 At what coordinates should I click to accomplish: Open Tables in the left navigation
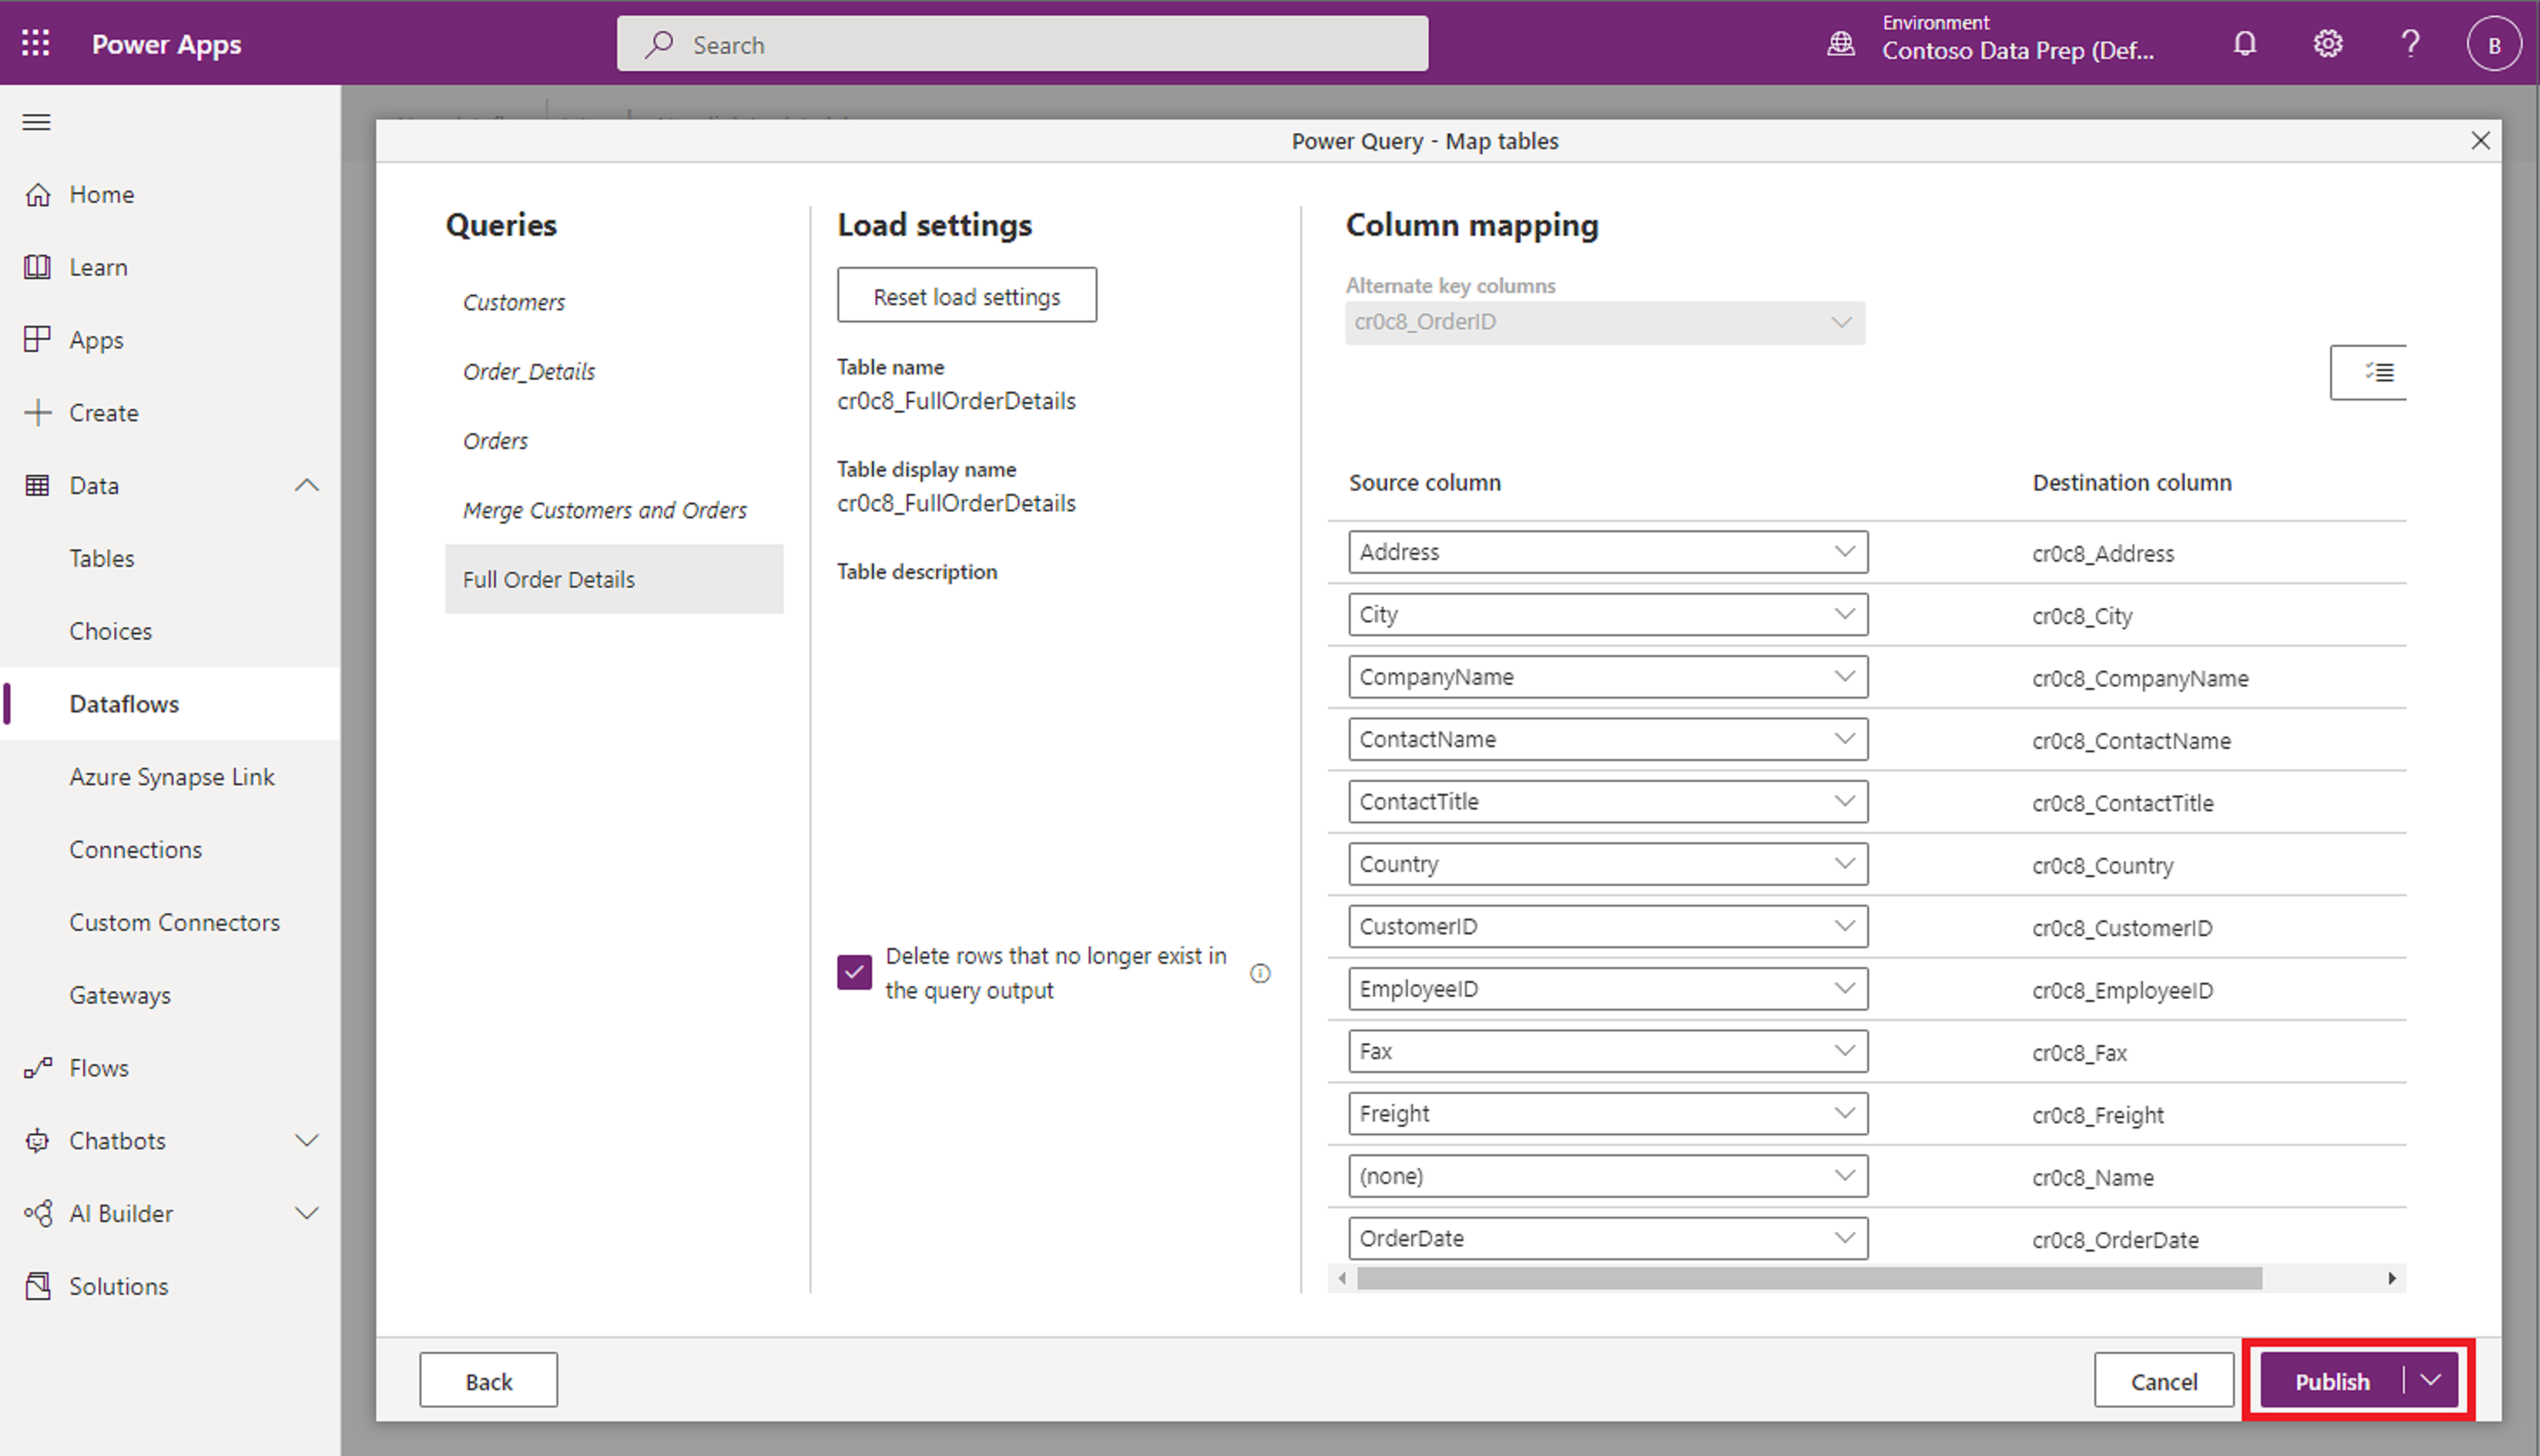(102, 558)
